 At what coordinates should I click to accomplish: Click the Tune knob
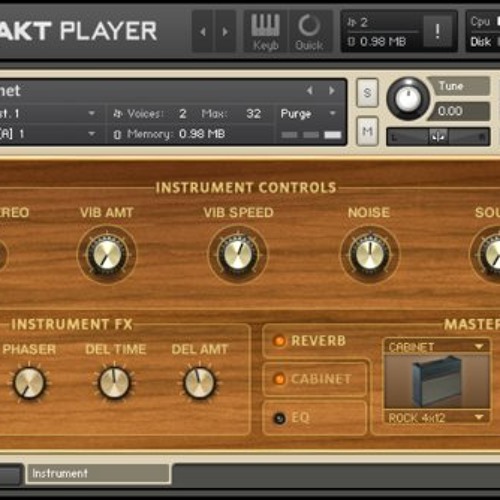click(408, 99)
